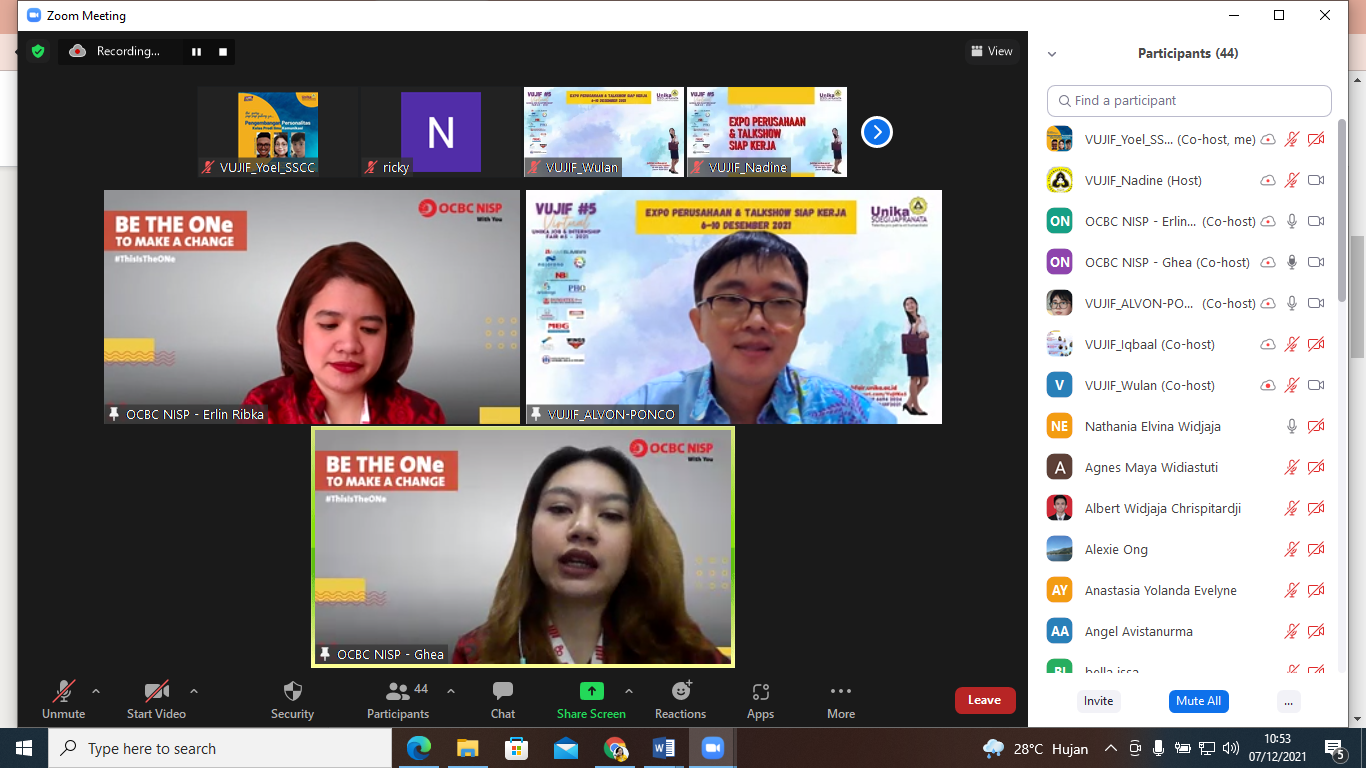Open the Windows Start menu
The height and width of the screenshot is (768, 1366).
coord(24,748)
